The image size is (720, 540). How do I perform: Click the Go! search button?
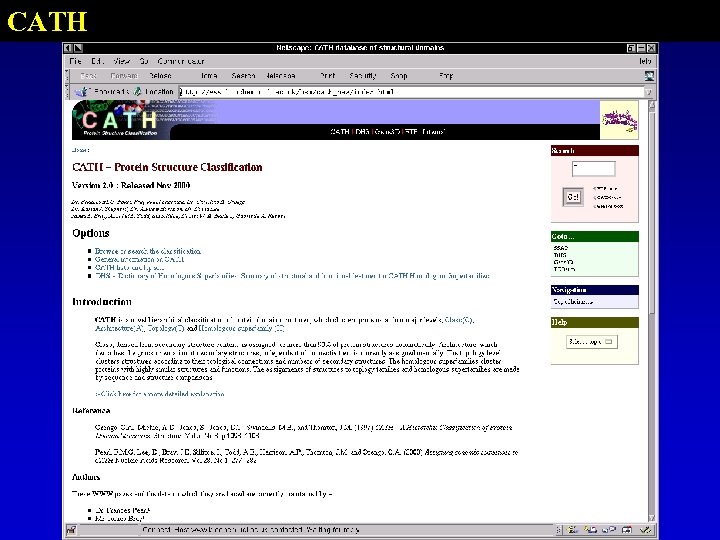(573, 197)
